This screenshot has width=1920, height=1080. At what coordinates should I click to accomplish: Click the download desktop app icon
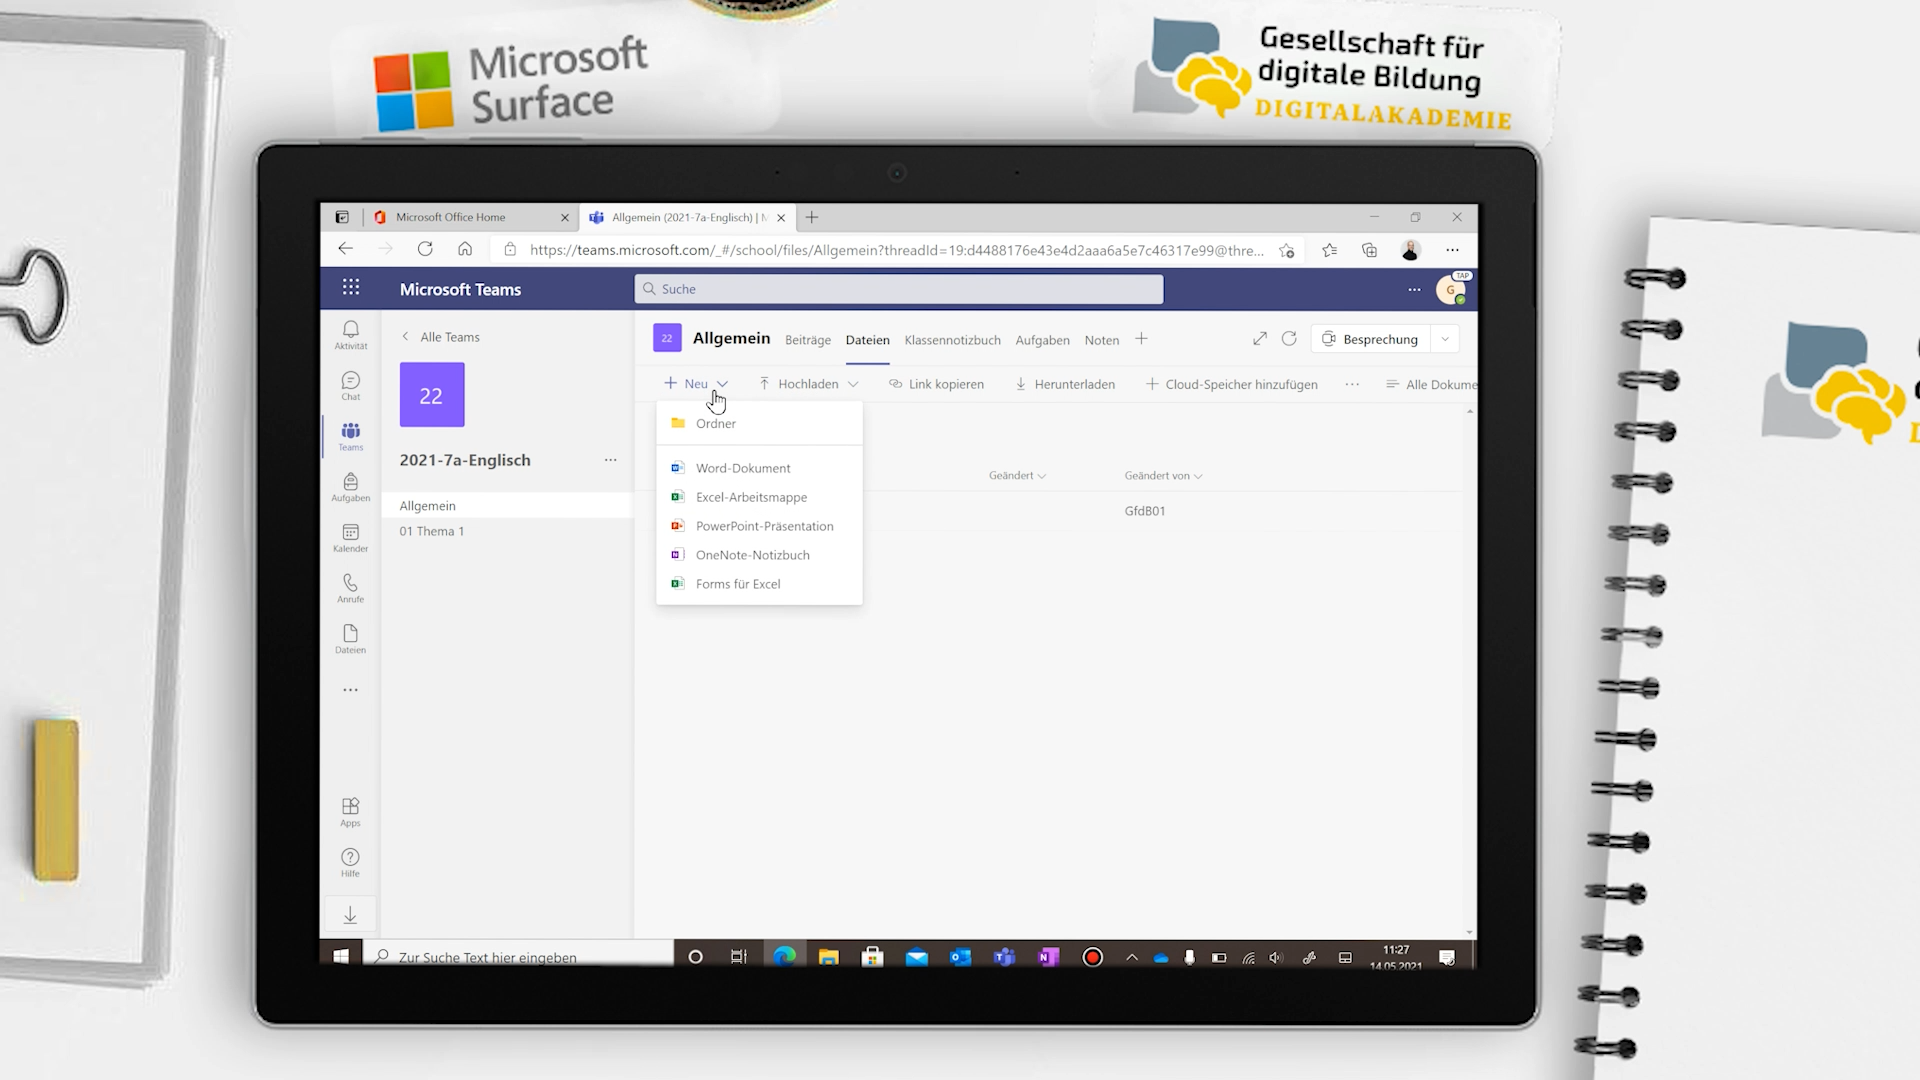(350, 915)
